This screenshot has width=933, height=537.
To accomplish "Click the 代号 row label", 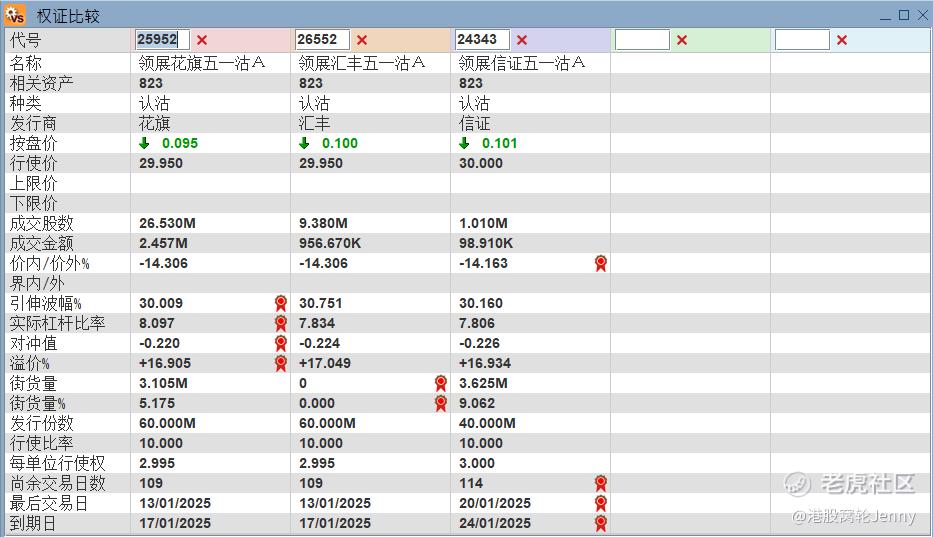I will point(25,40).
